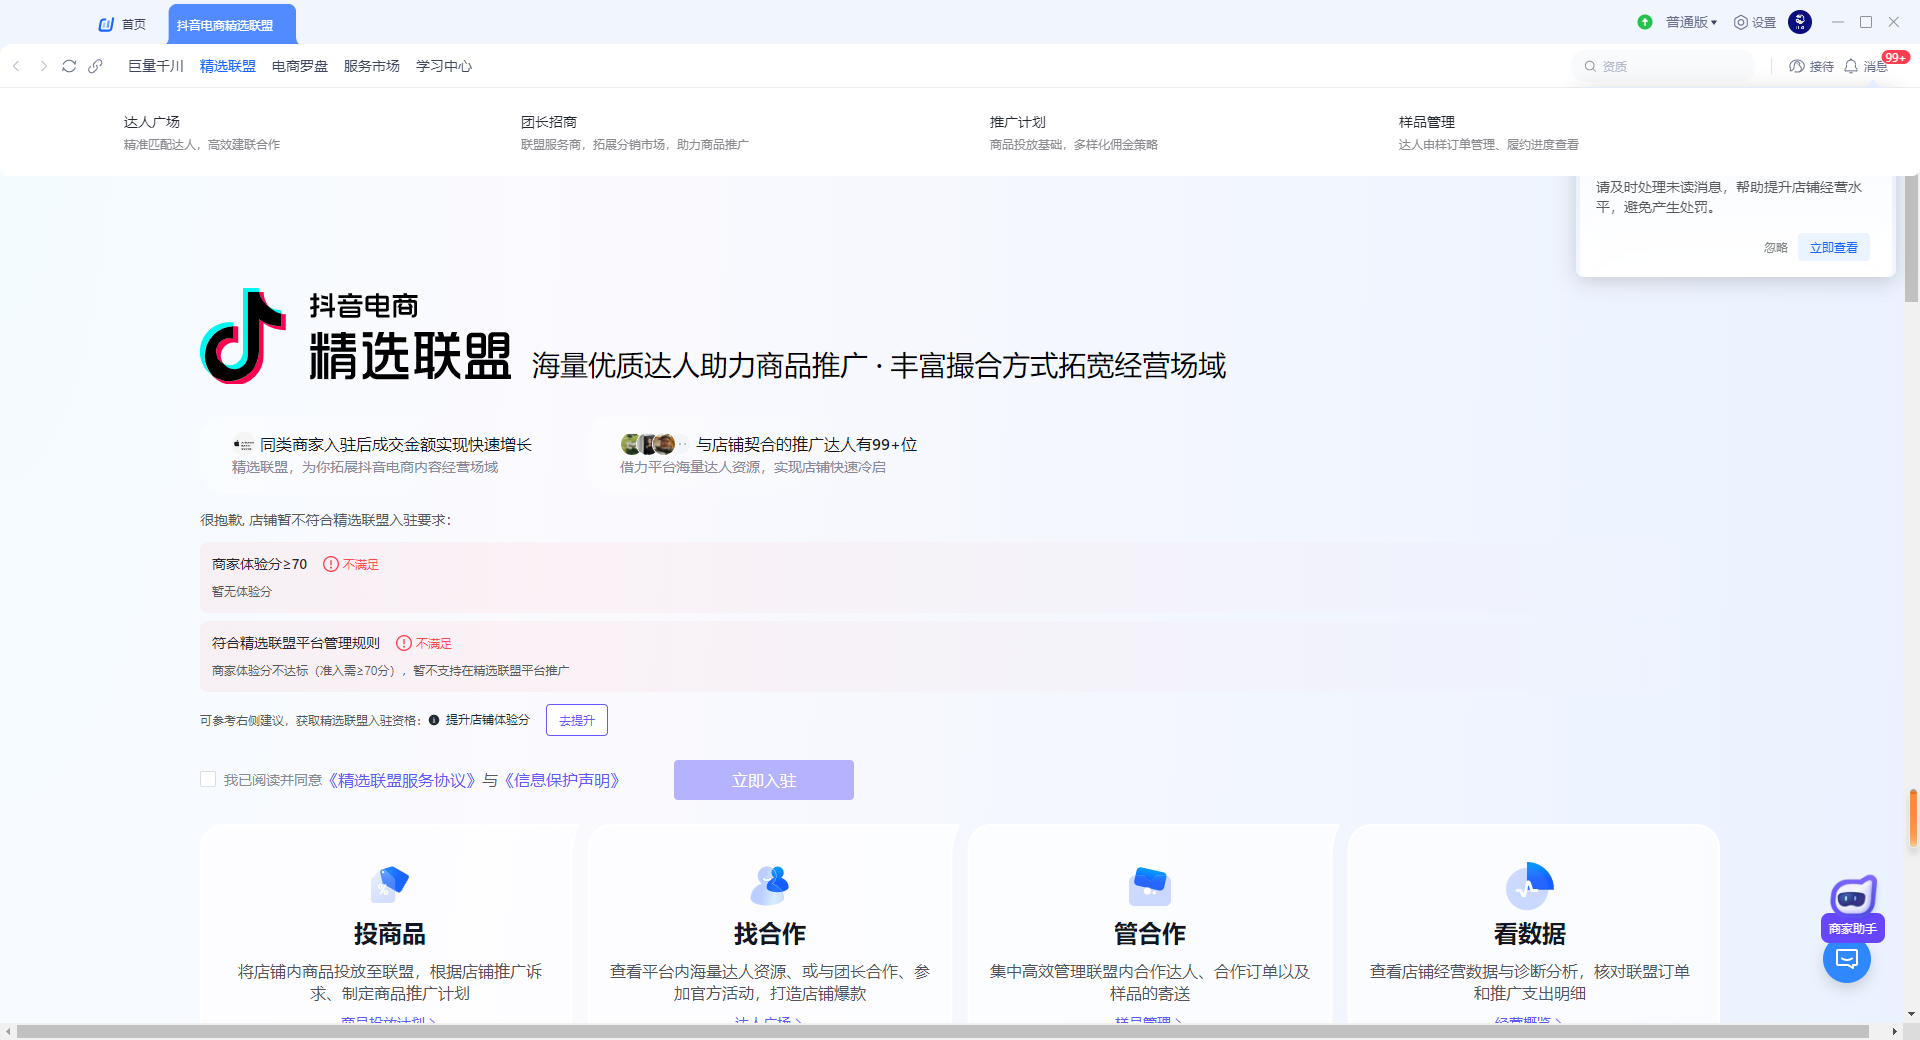
Task: Open 消息 notifications bell
Action: click(1865, 66)
